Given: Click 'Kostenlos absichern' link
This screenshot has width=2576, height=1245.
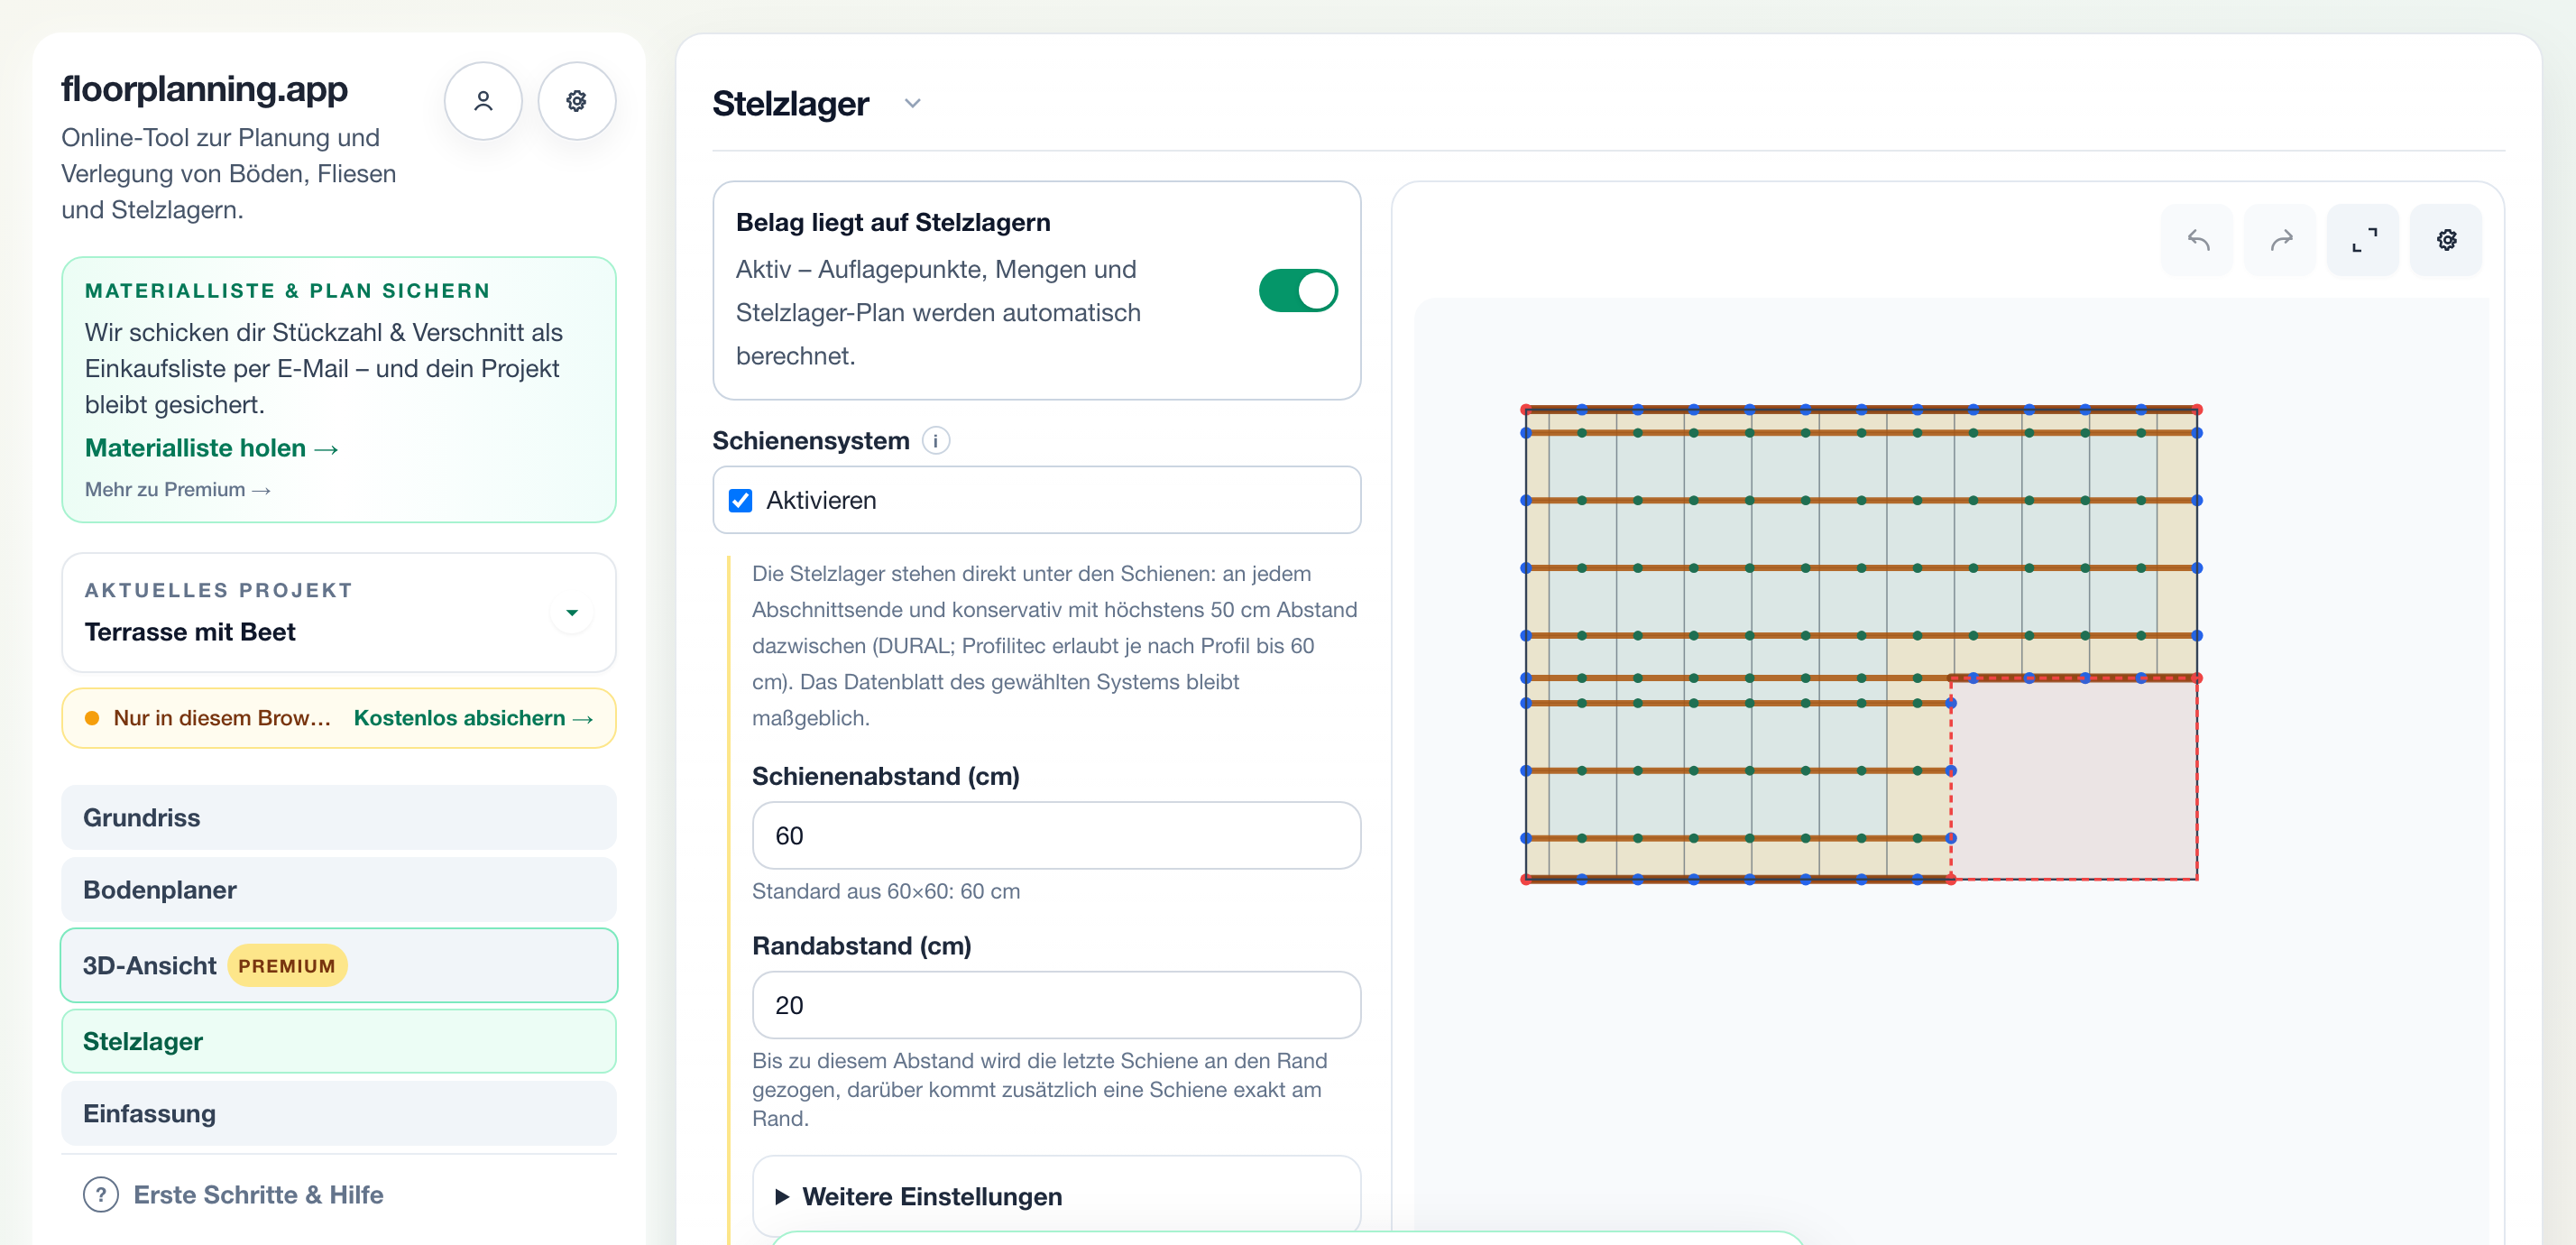Looking at the screenshot, I should click(474, 718).
